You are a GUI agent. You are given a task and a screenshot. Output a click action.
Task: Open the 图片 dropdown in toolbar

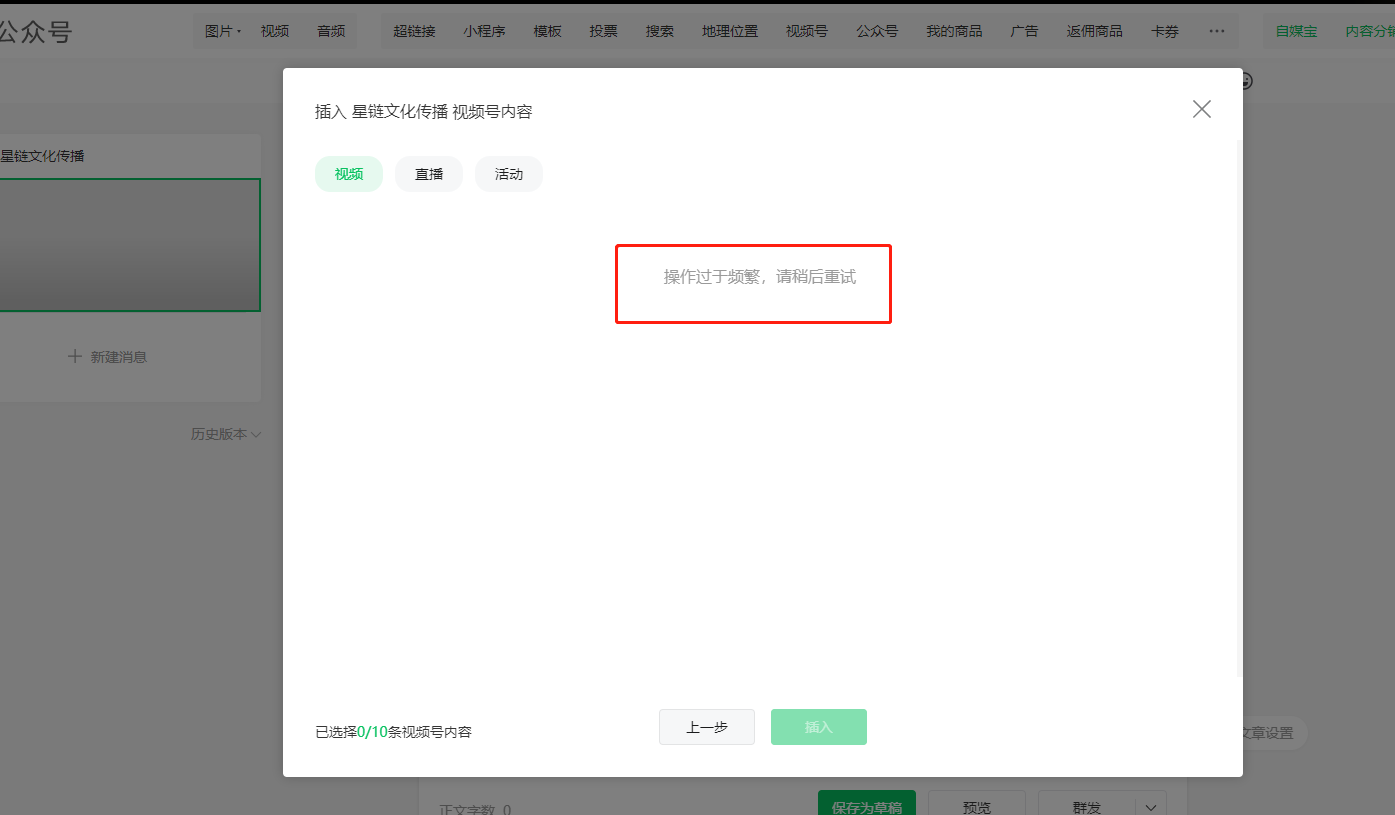223,31
